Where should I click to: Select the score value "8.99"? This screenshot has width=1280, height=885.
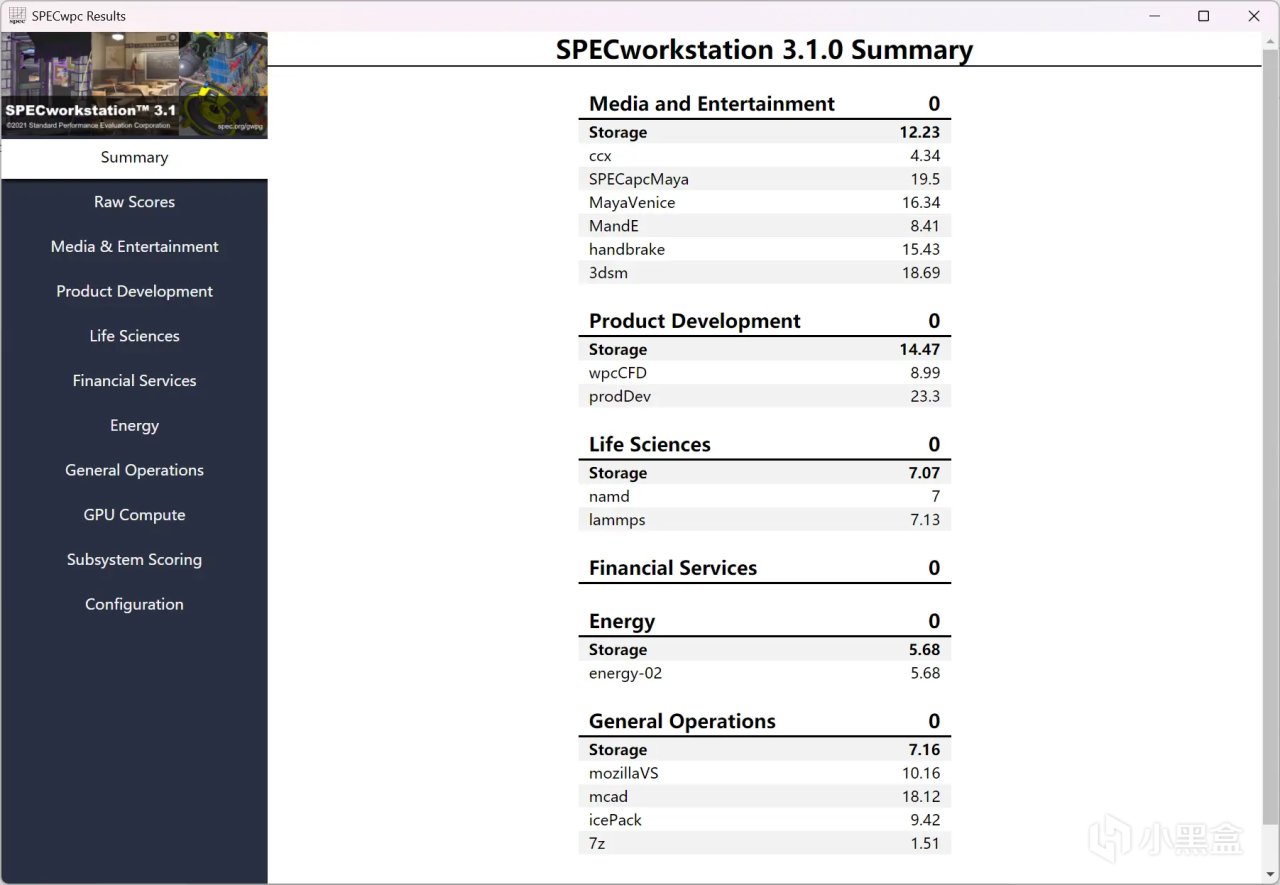point(924,373)
